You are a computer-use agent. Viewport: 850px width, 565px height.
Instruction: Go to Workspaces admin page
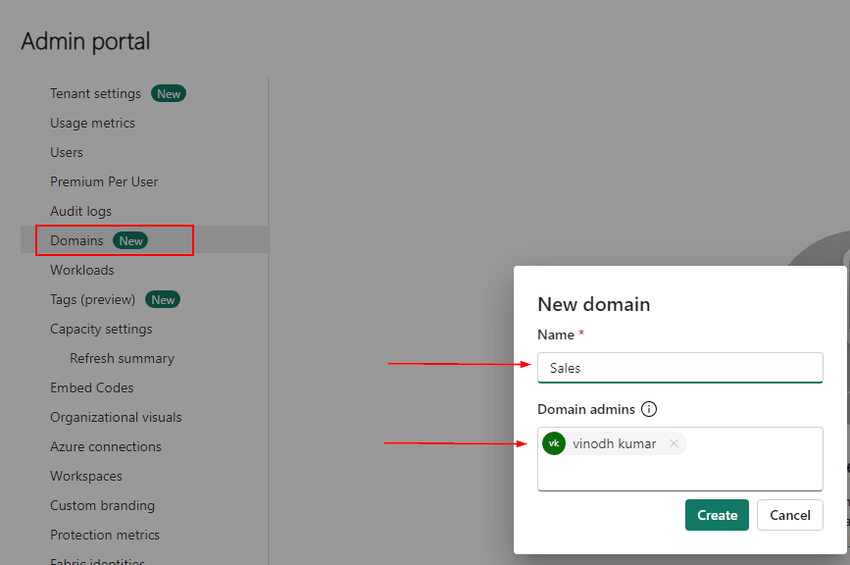coord(86,476)
